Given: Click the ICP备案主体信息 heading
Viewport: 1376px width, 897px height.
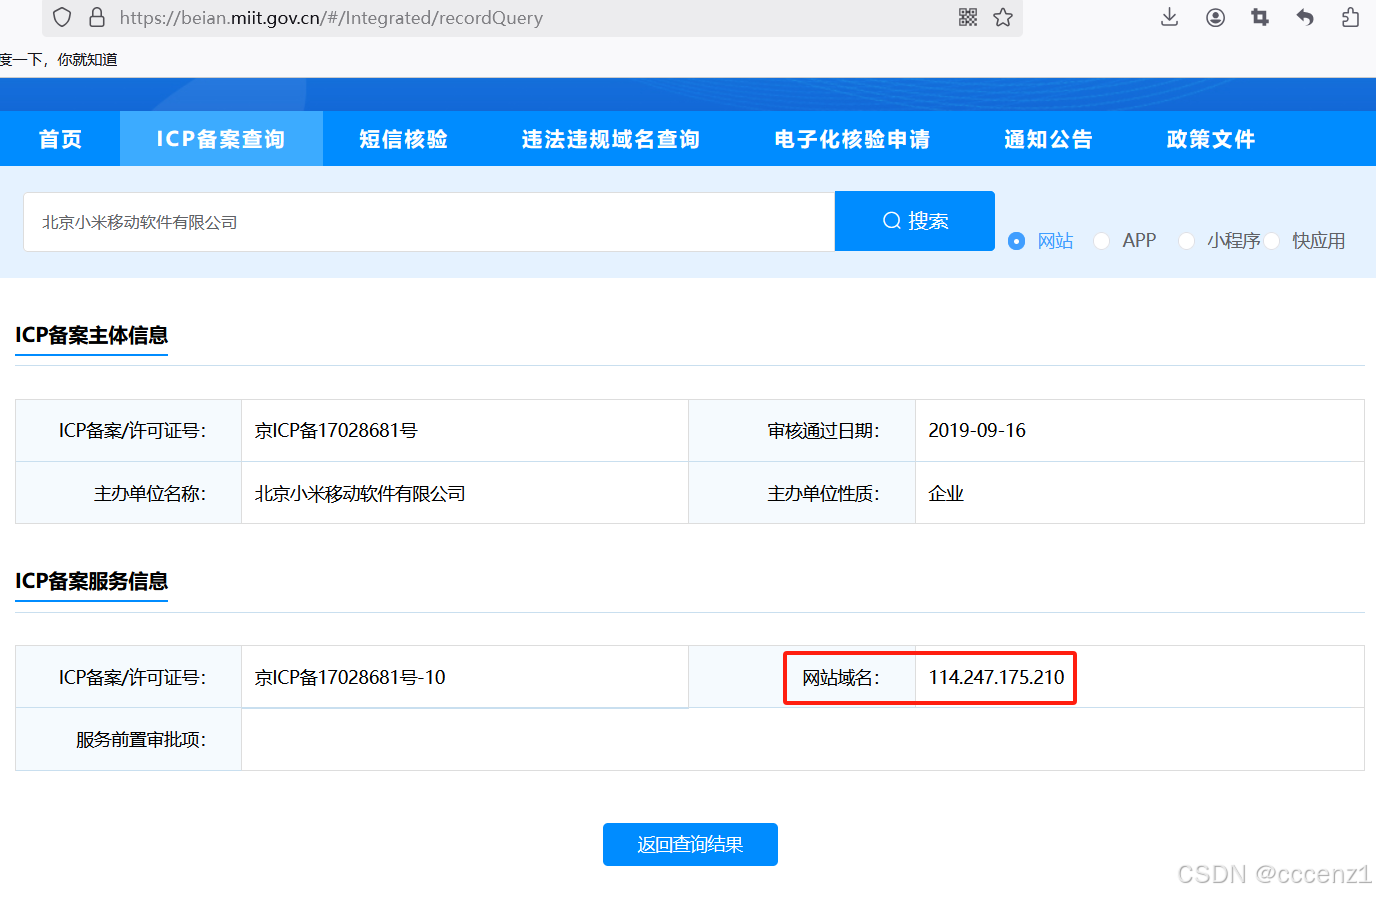Looking at the screenshot, I should [x=91, y=335].
